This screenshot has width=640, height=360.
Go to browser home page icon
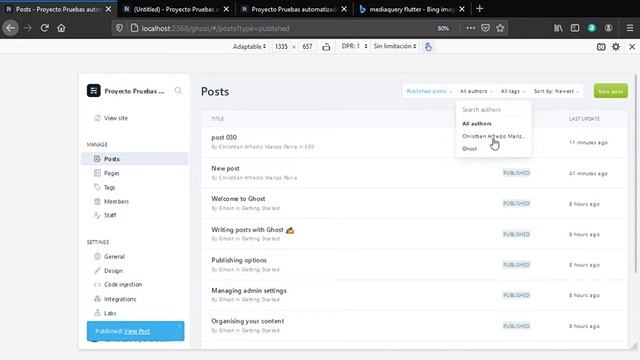61,28
